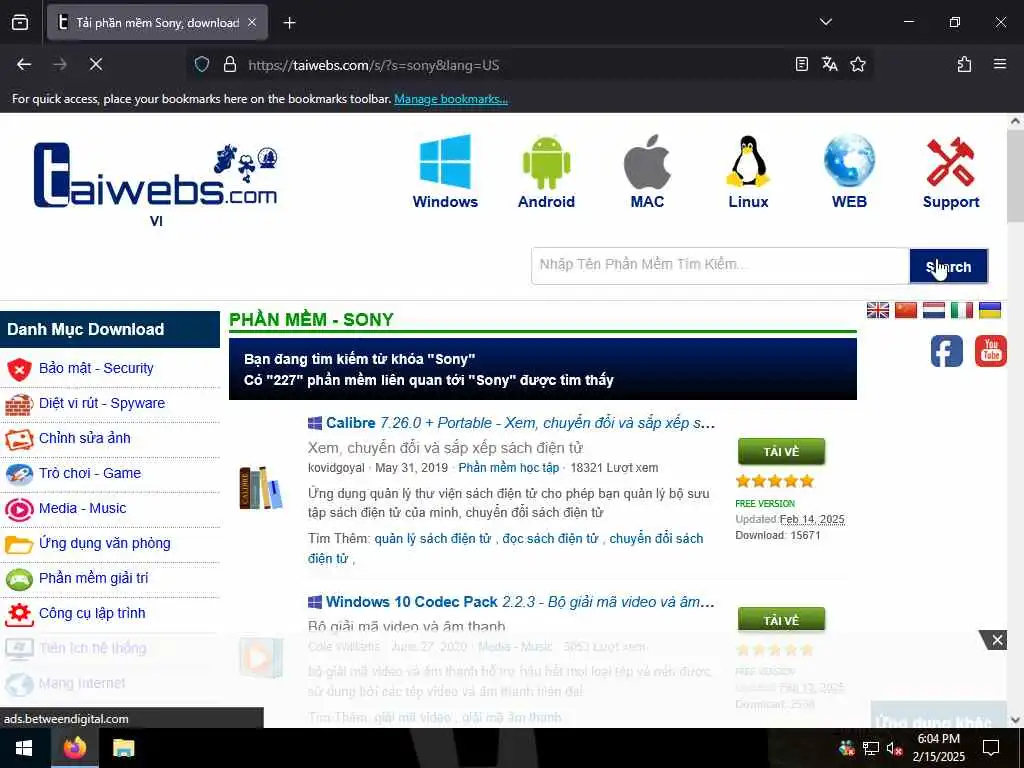Open Media - Music category

click(82, 508)
